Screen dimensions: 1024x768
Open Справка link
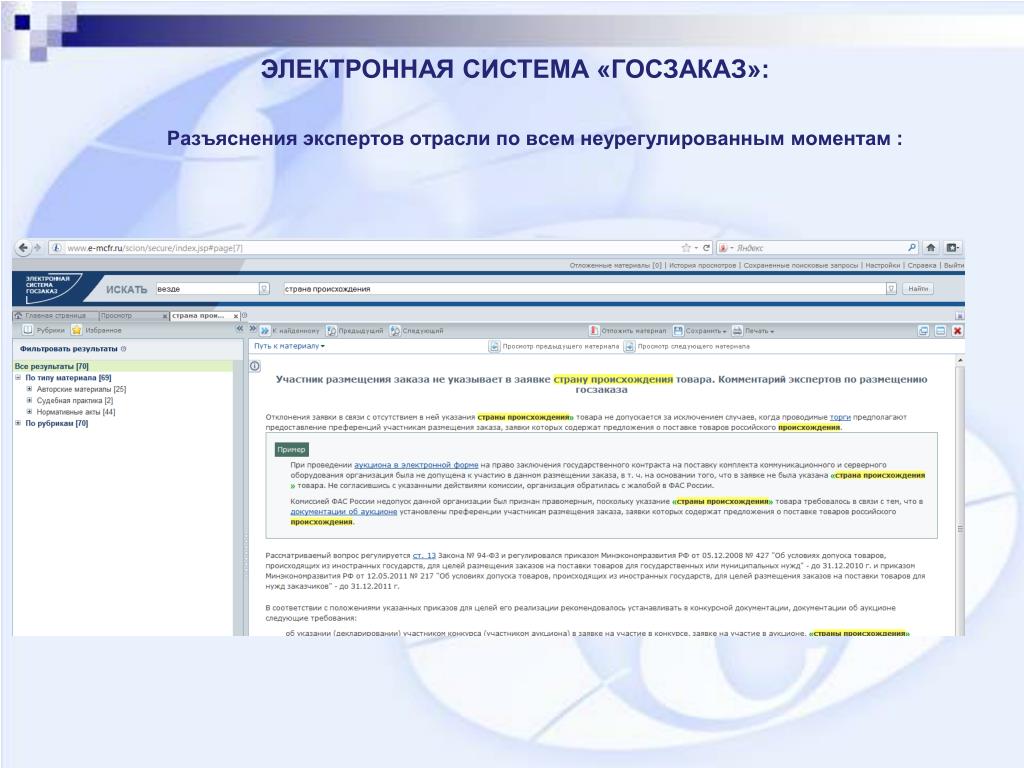pyautogui.click(x=921, y=266)
